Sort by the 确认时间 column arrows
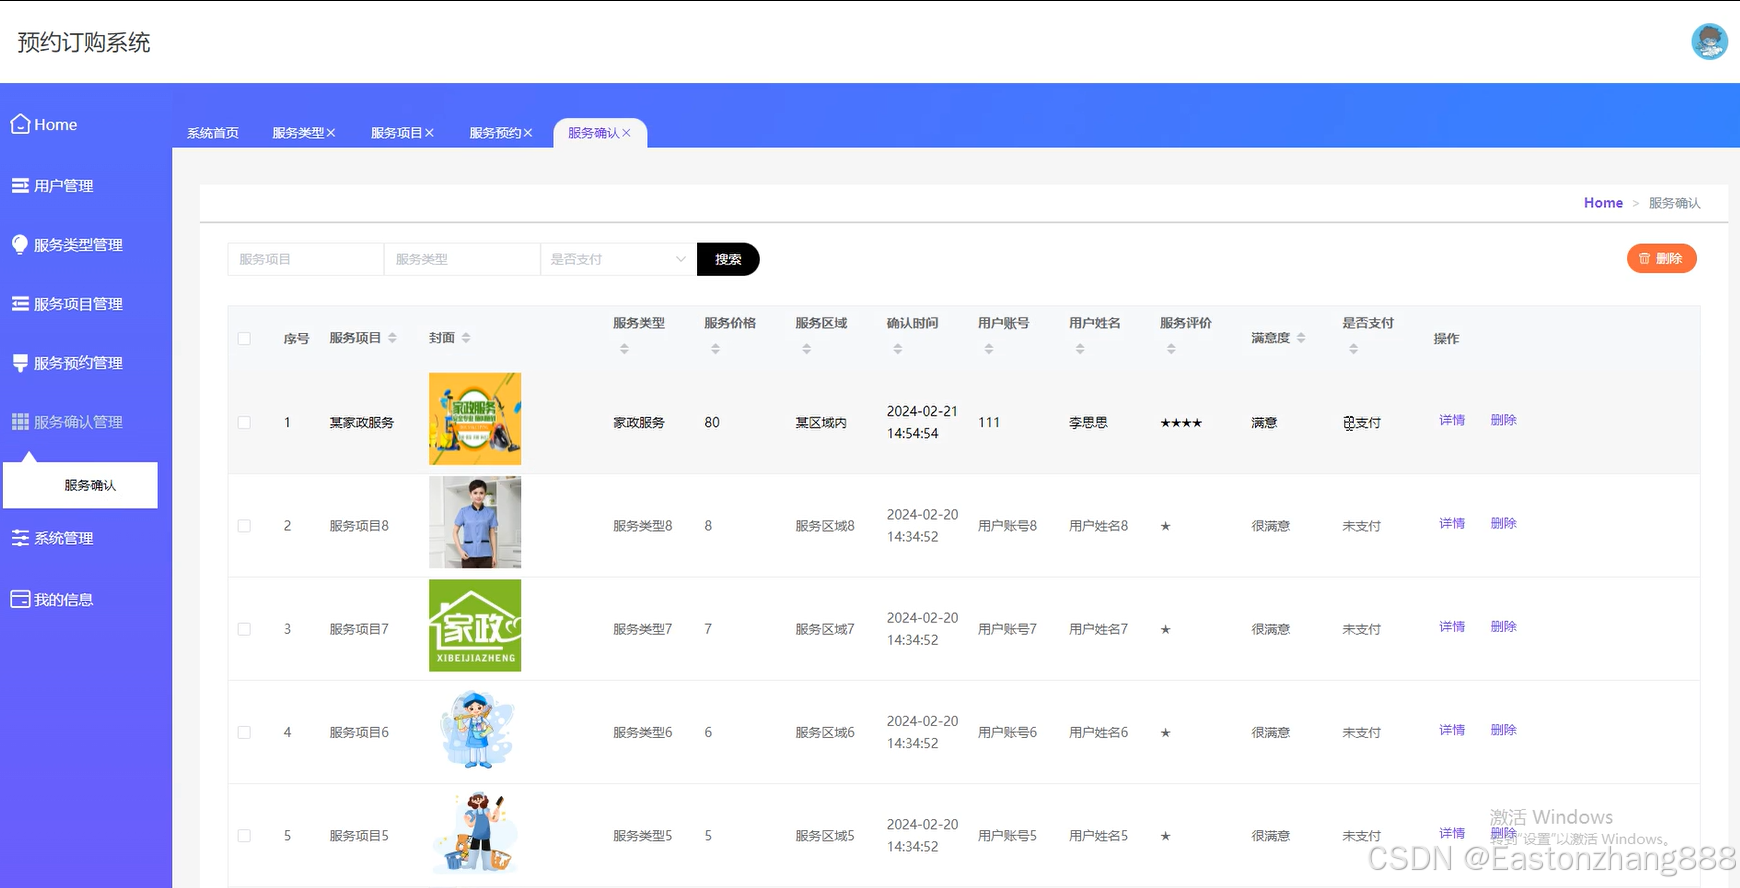 [898, 349]
